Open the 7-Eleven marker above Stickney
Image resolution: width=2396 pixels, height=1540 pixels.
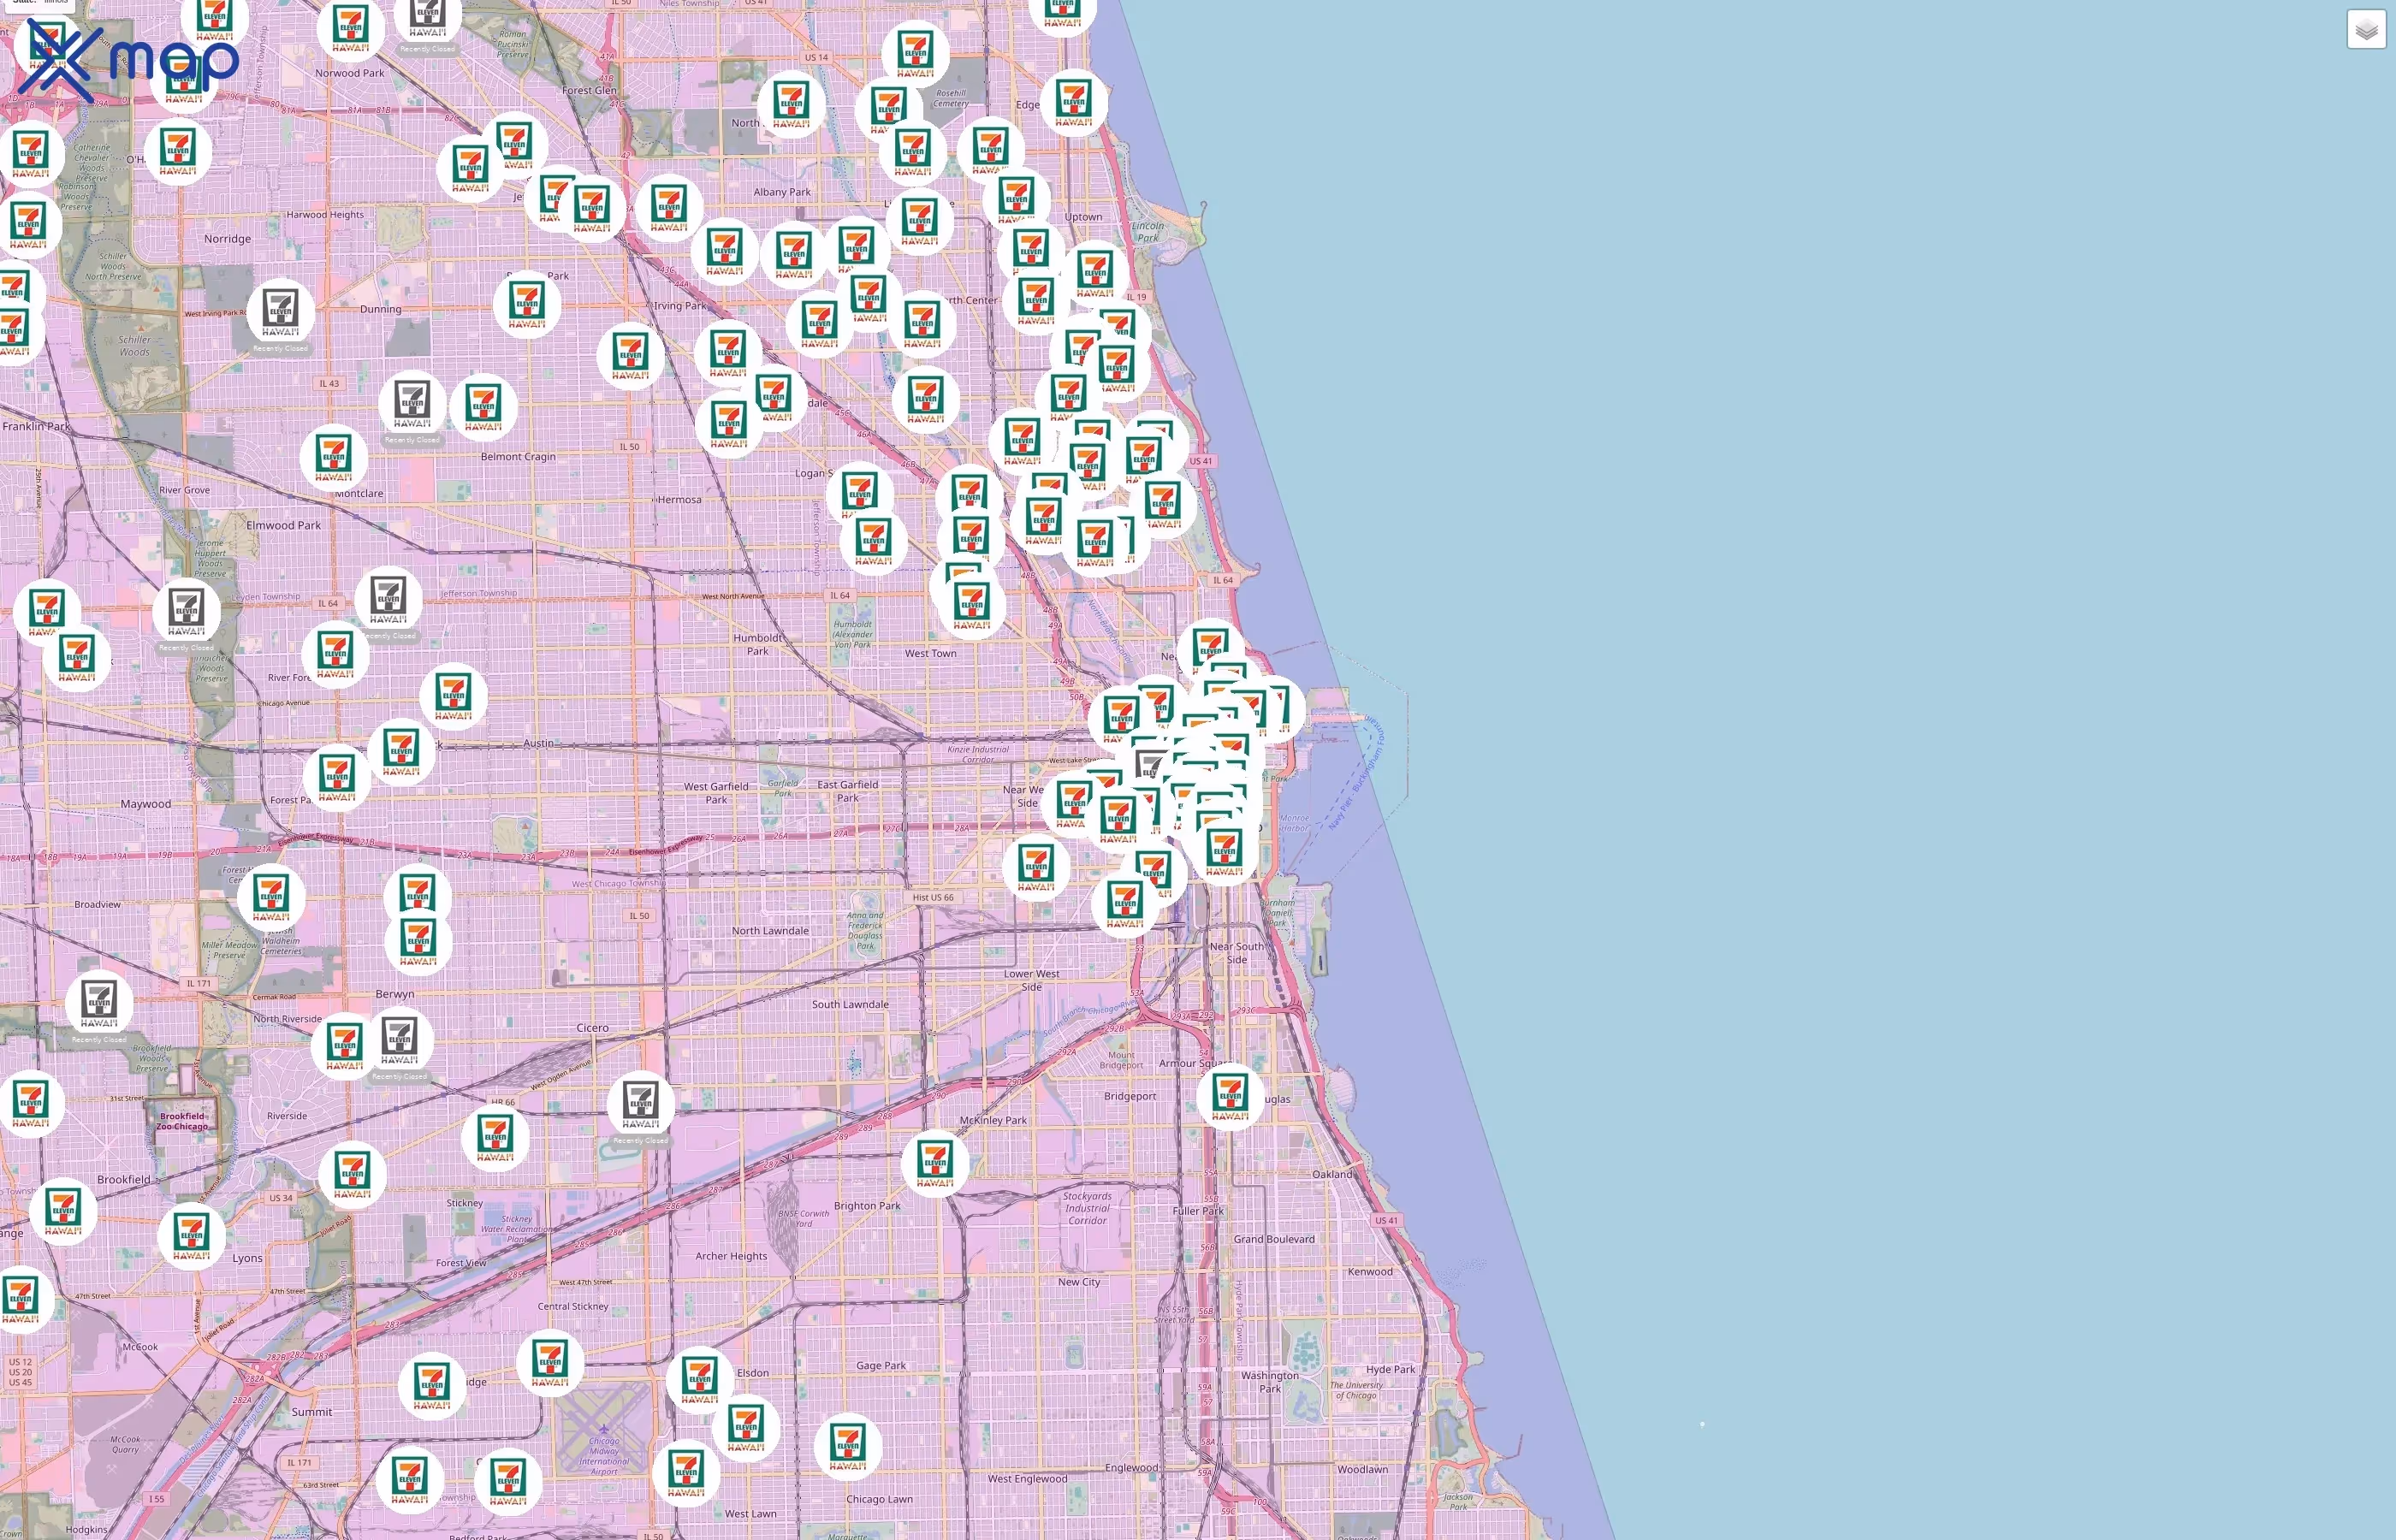coord(496,1137)
